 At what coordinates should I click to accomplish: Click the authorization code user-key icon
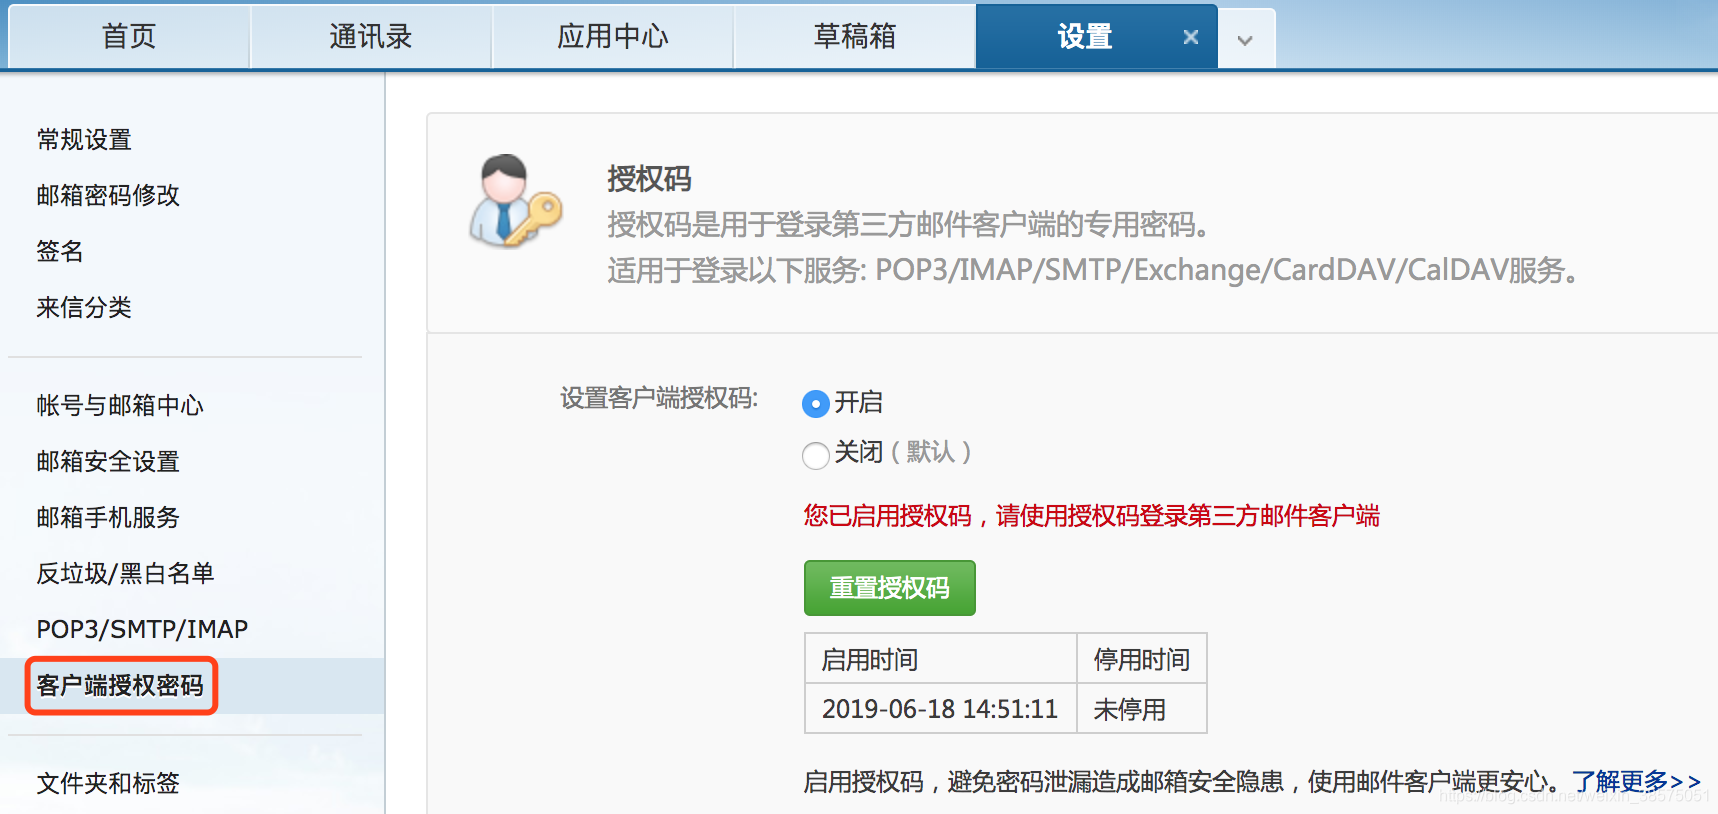(515, 201)
